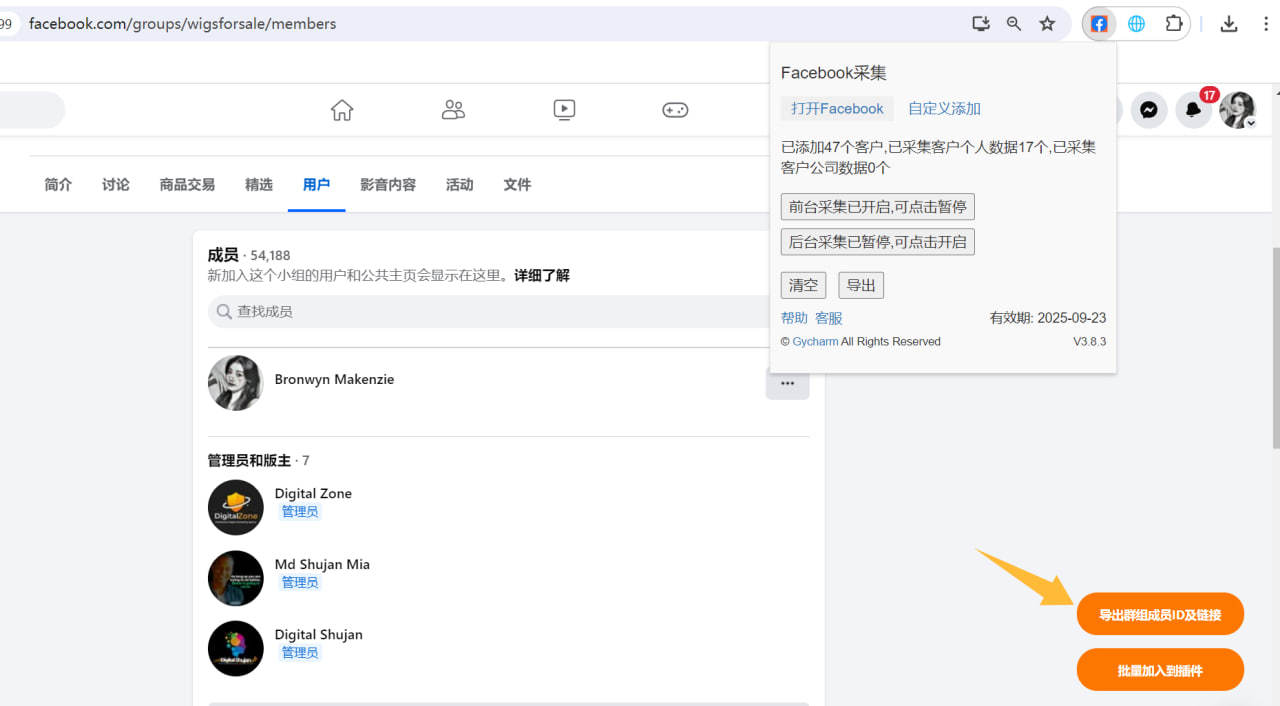Click 清空 button

pos(803,285)
